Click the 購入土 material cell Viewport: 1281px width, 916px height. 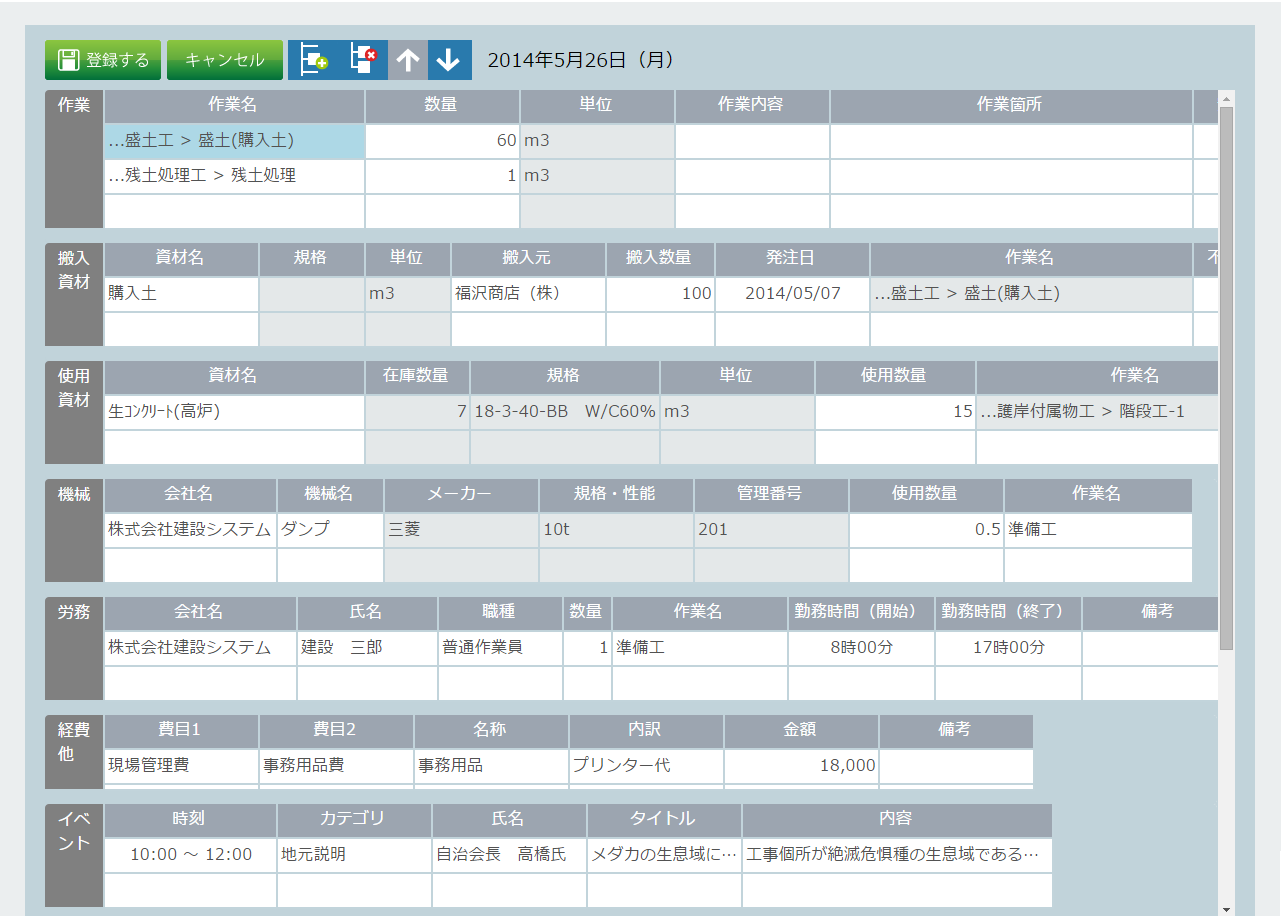181,294
